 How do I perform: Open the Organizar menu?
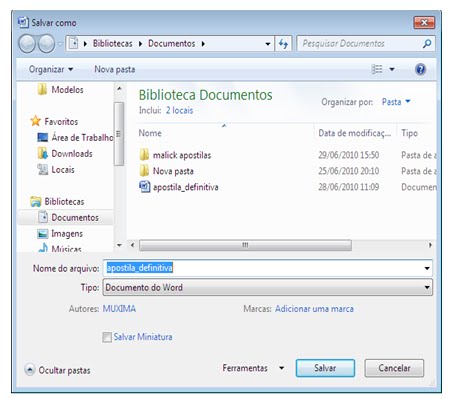(51, 69)
